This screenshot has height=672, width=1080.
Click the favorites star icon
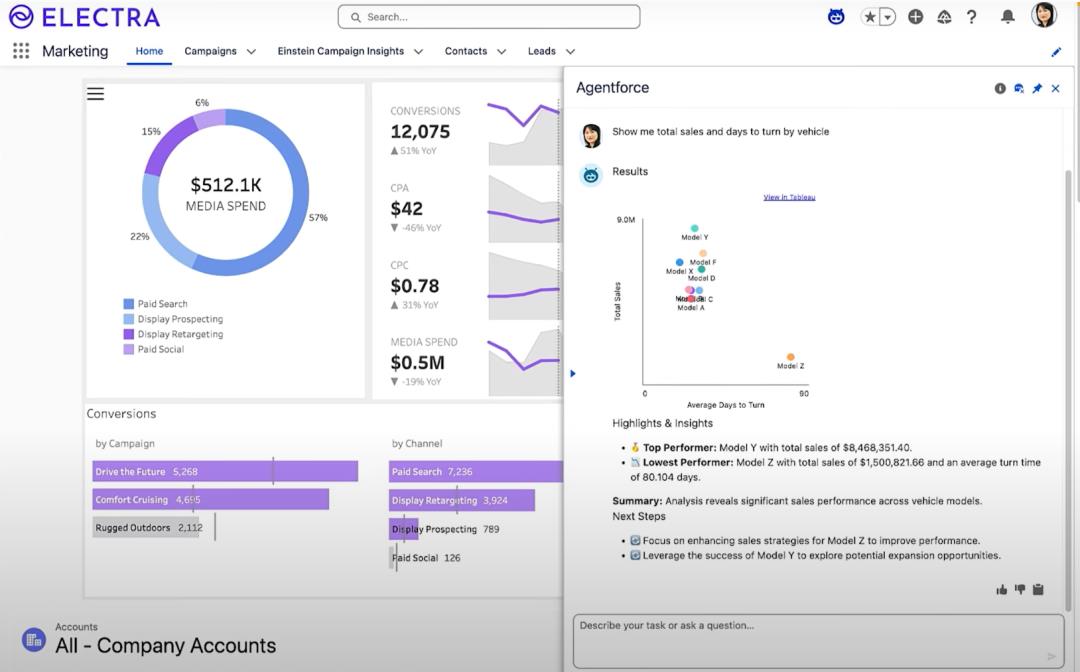(x=871, y=17)
